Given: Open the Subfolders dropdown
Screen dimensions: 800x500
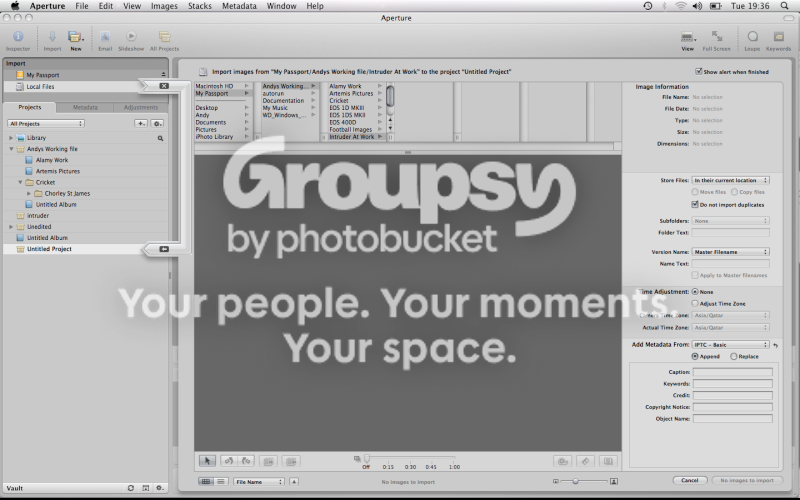Looking at the screenshot, I should tap(730, 221).
